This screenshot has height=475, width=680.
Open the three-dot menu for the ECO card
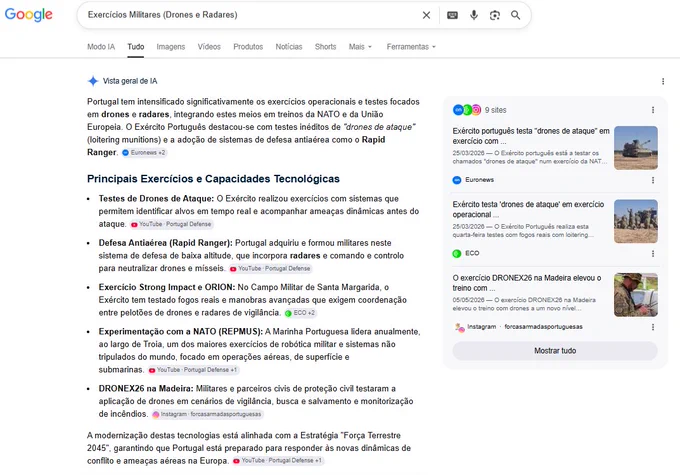point(653,253)
